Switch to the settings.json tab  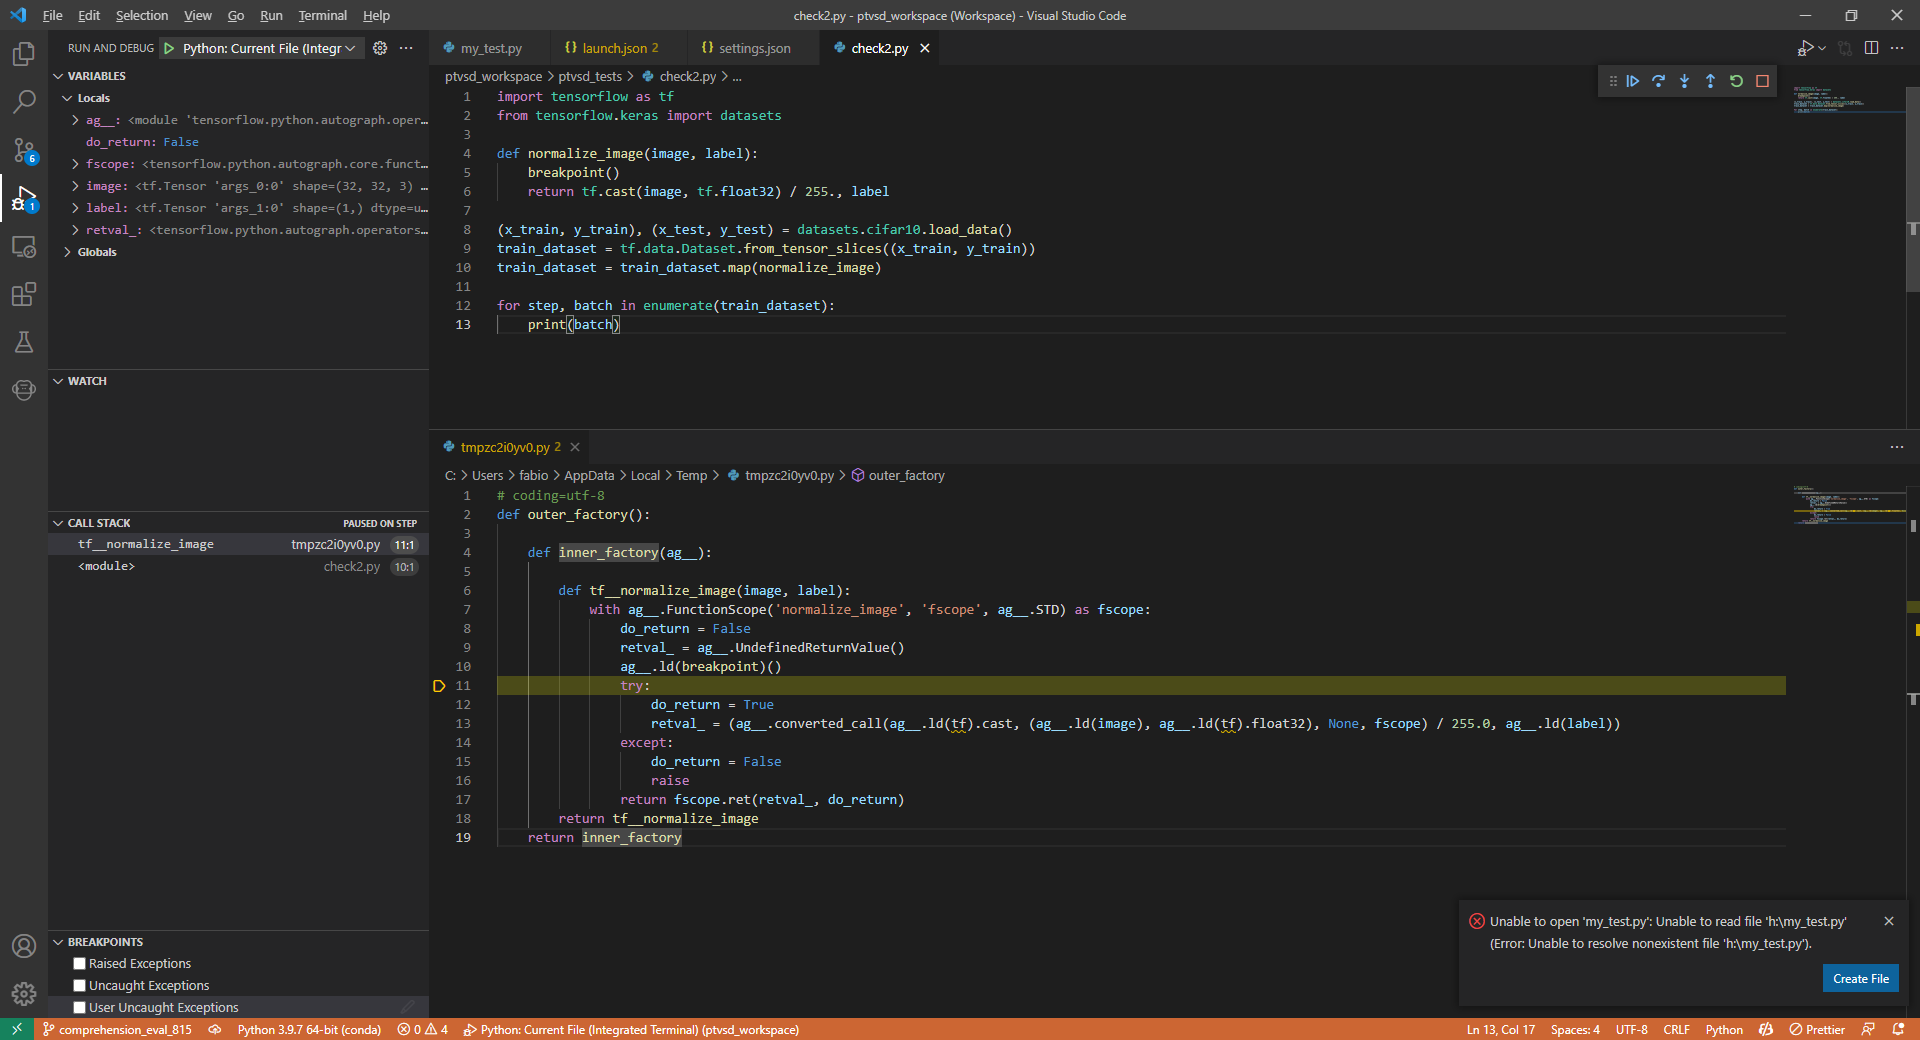754,48
